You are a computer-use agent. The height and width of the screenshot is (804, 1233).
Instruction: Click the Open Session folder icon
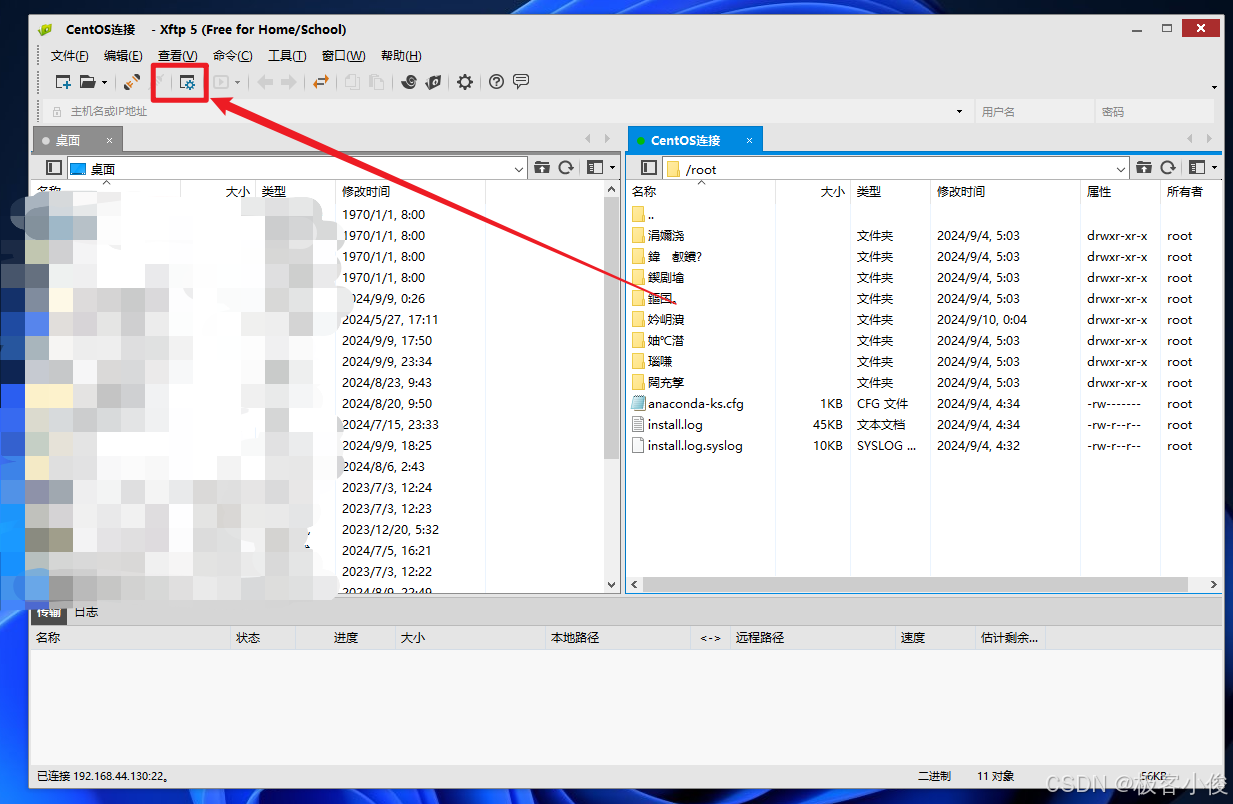click(x=88, y=82)
